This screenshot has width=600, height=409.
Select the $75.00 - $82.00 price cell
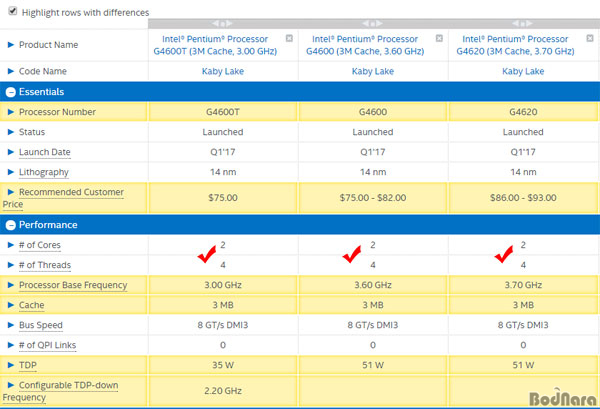pos(373,198)
